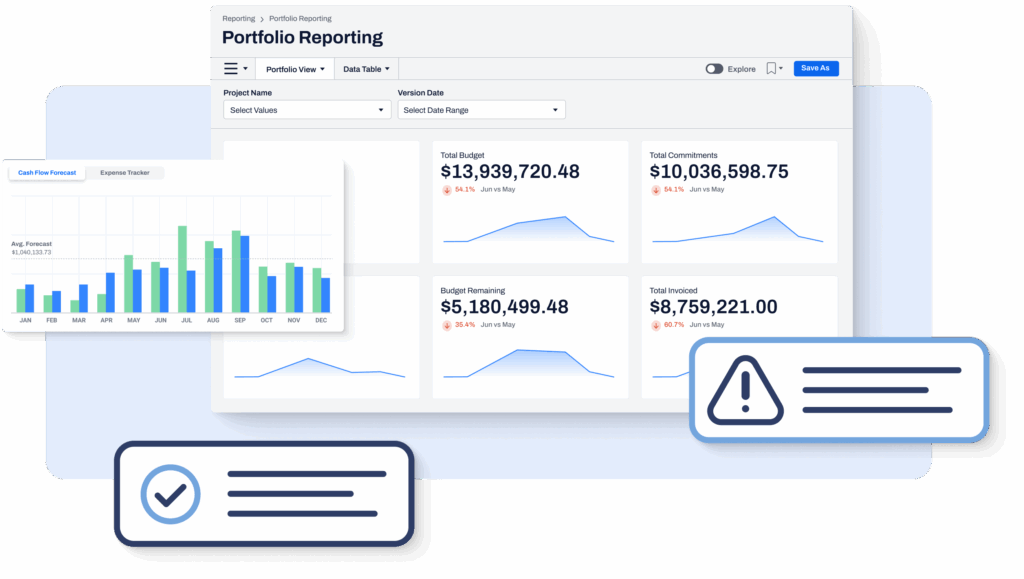Click the bookmark icon

tap(771, 69)
